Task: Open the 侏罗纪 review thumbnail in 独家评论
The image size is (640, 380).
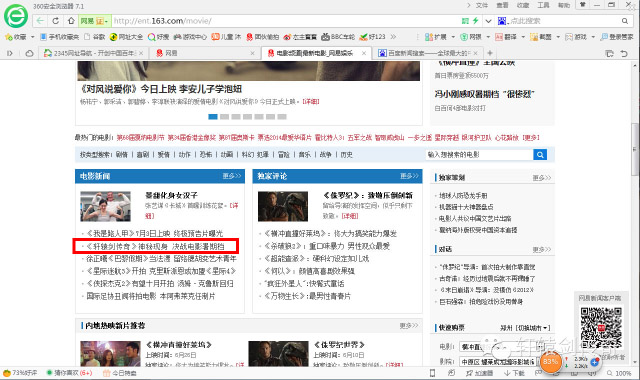Action: [283, 207]
